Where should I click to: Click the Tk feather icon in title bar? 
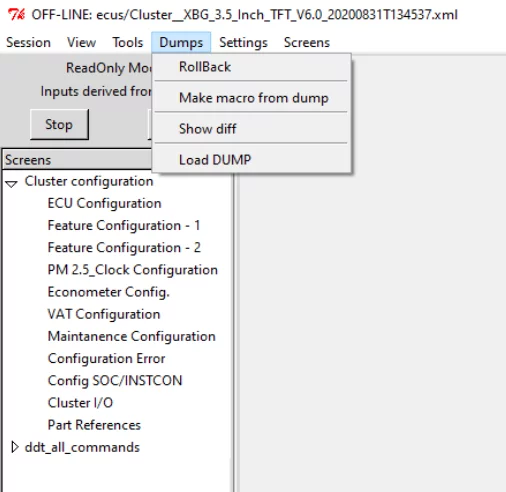tap(16, 14)
